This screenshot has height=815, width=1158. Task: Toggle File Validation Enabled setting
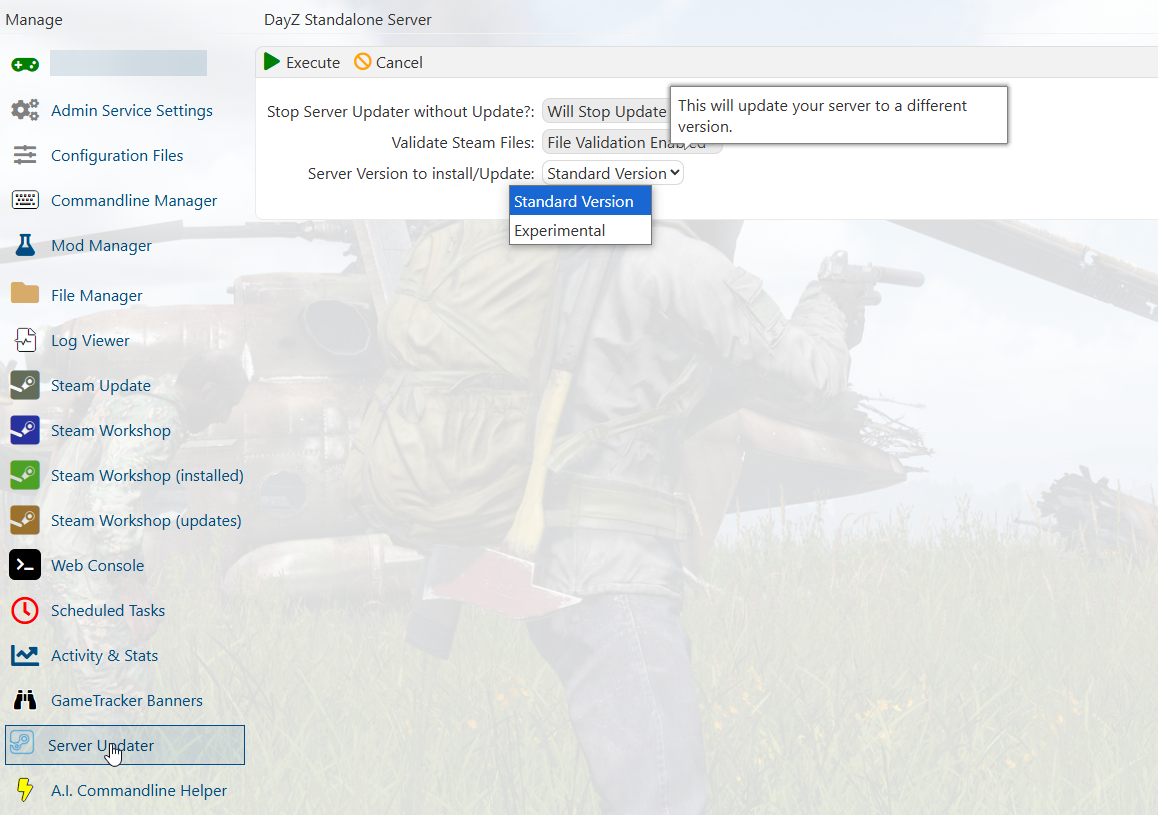point(631,142)
